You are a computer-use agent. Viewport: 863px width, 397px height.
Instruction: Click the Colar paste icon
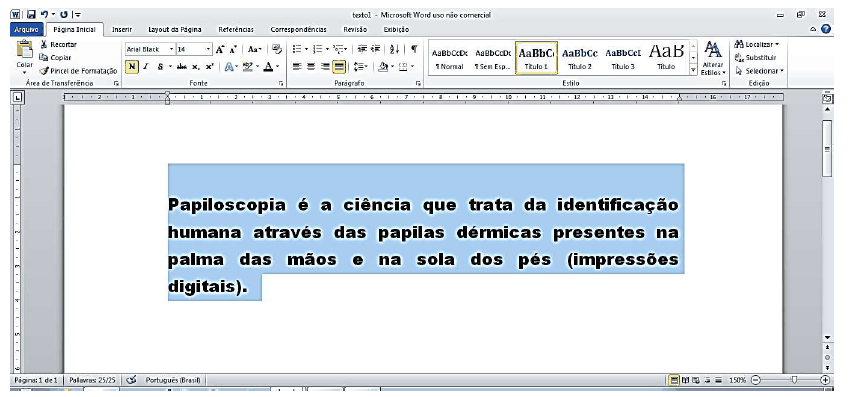tap(25, 49)
